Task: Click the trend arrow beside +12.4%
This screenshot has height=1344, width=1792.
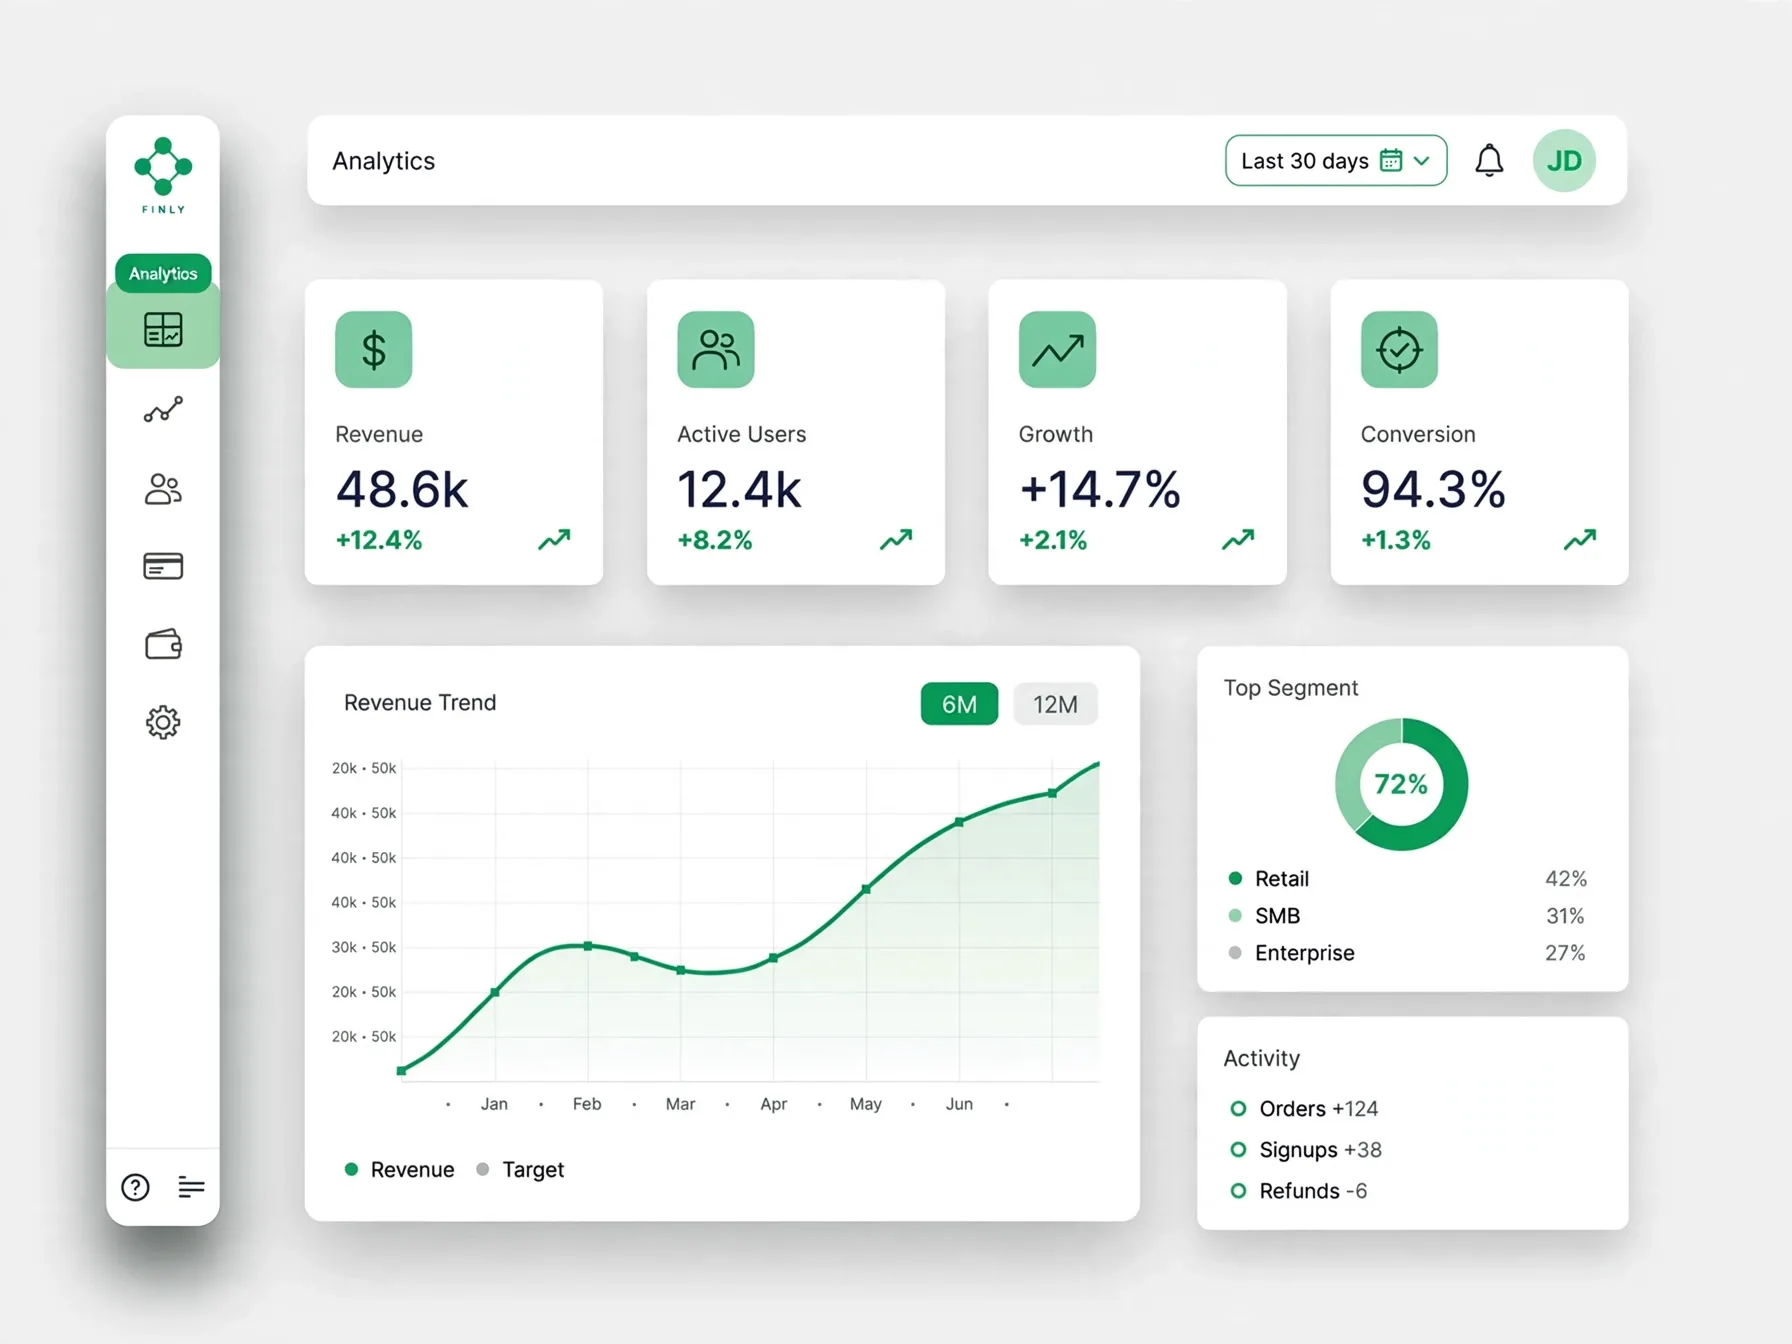Action: point(554,540)
